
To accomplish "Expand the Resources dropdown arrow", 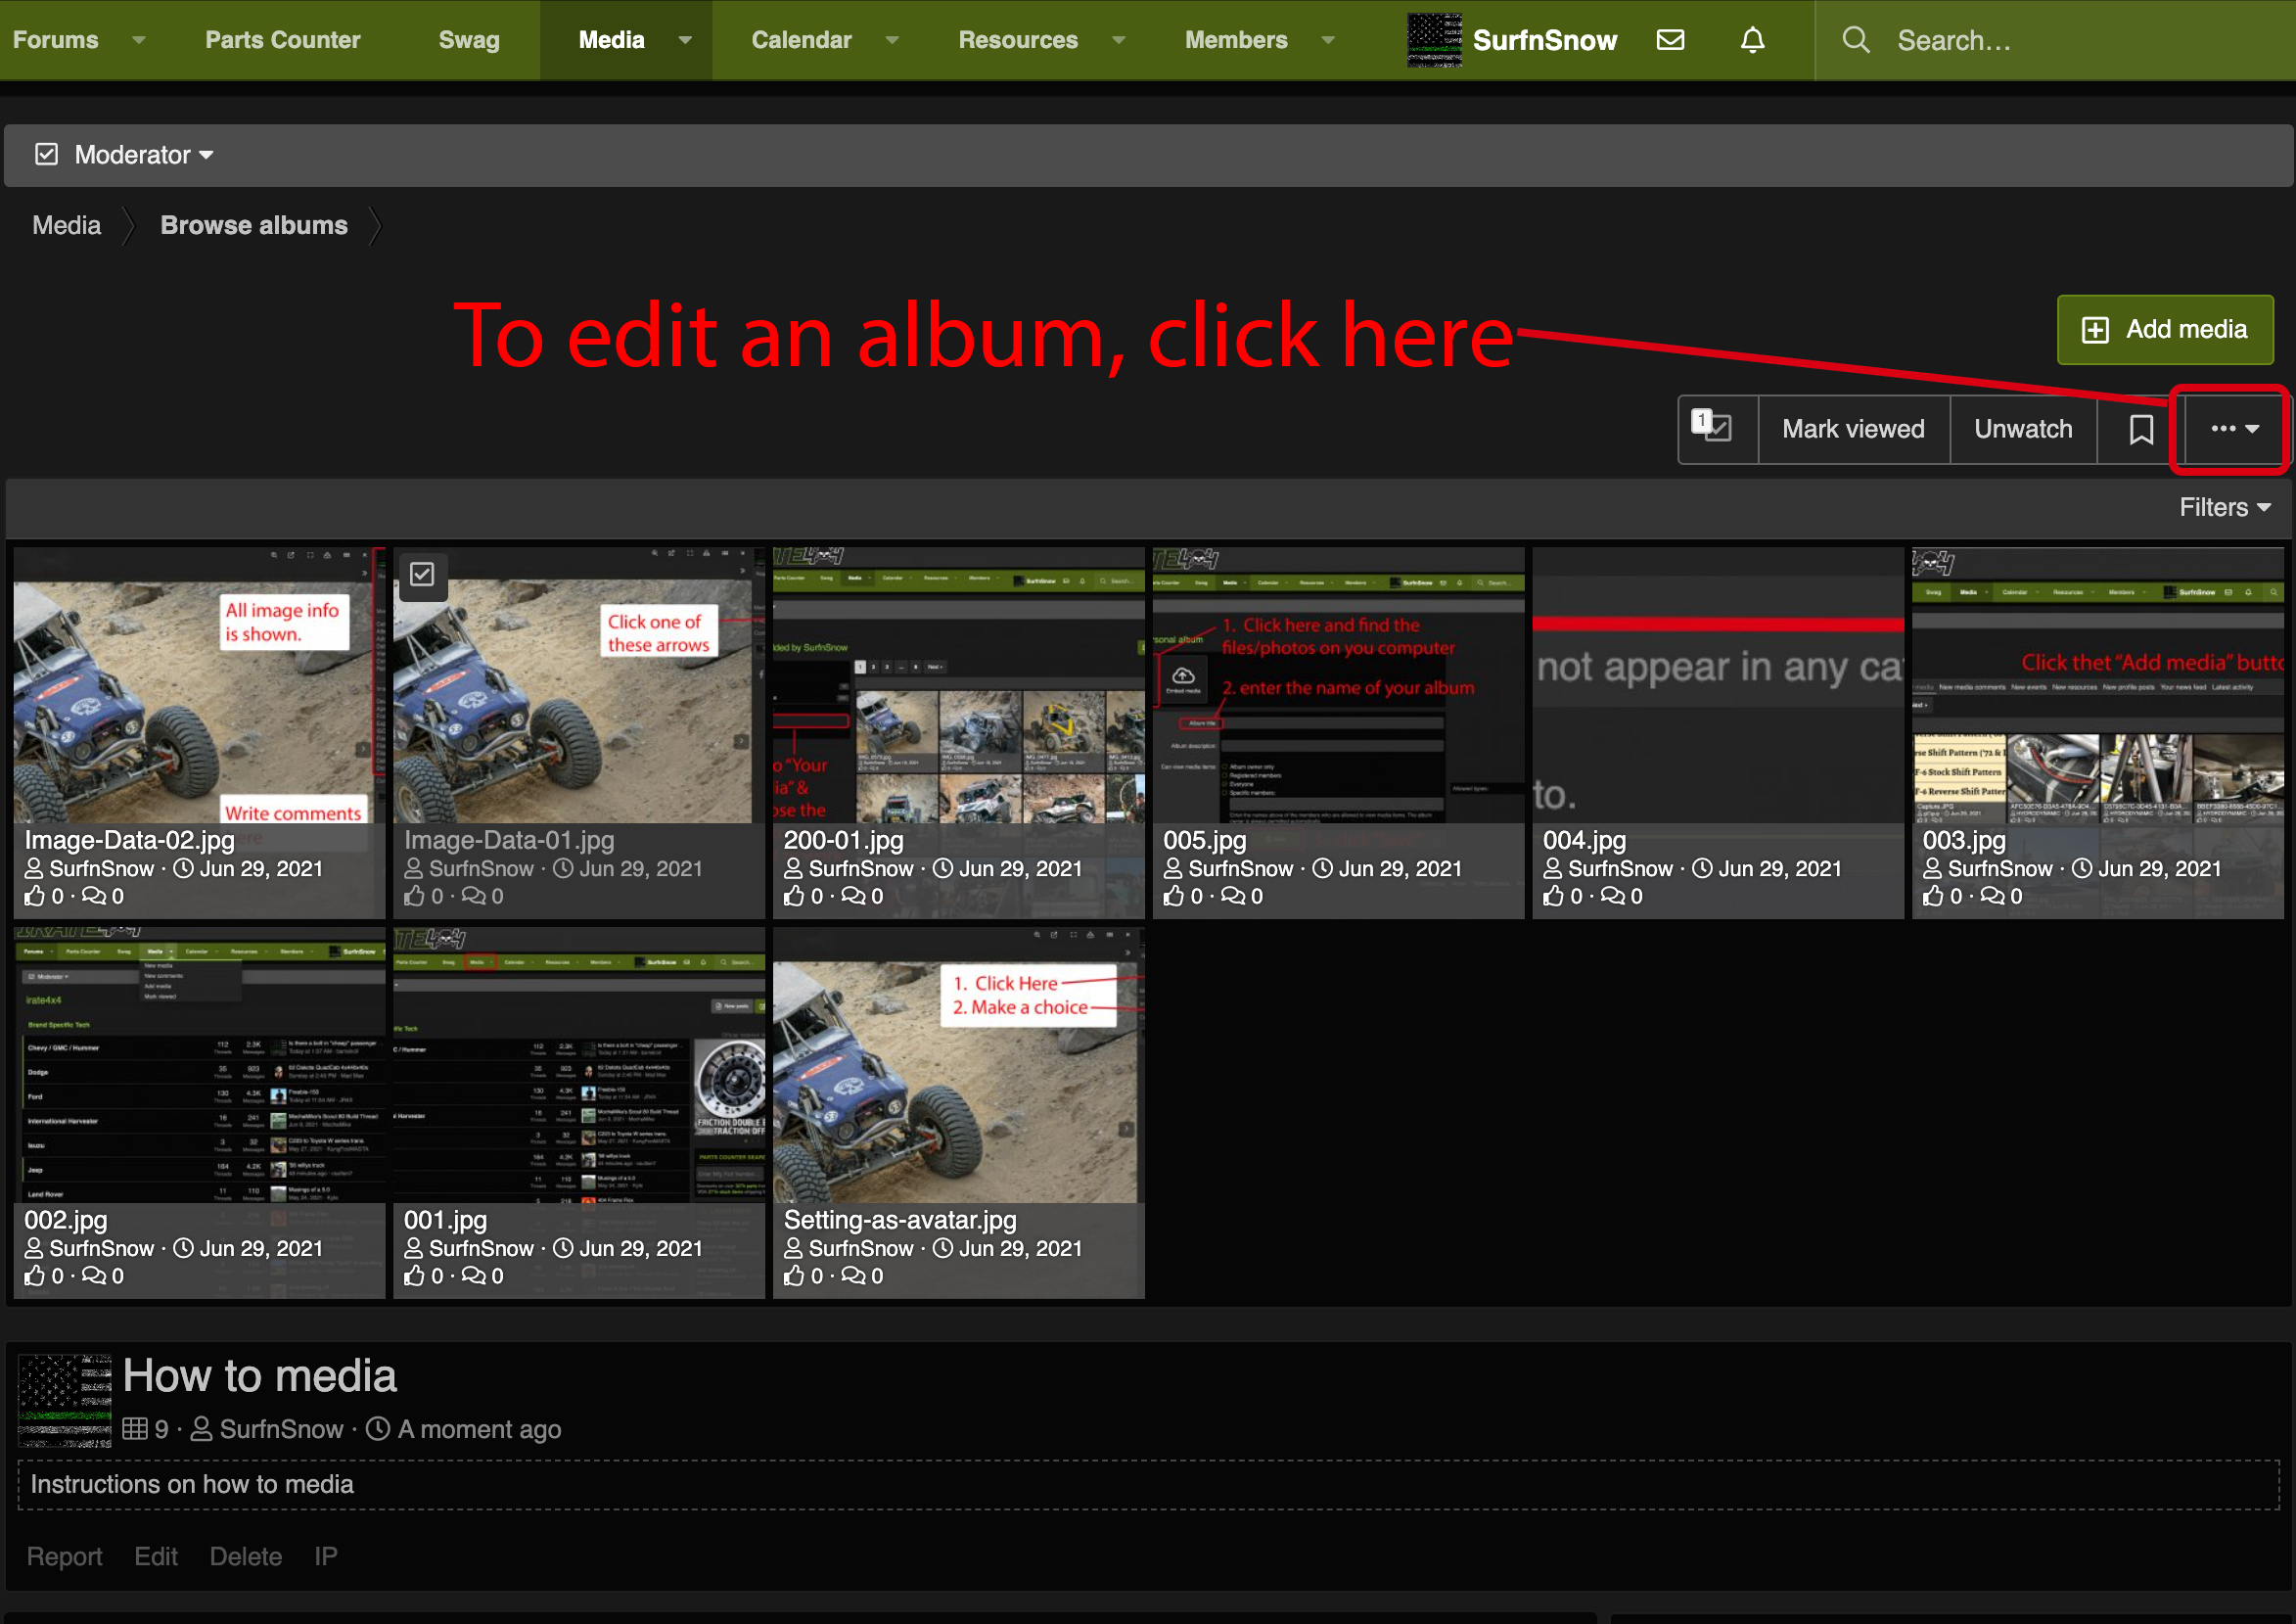I will 1119,40.
